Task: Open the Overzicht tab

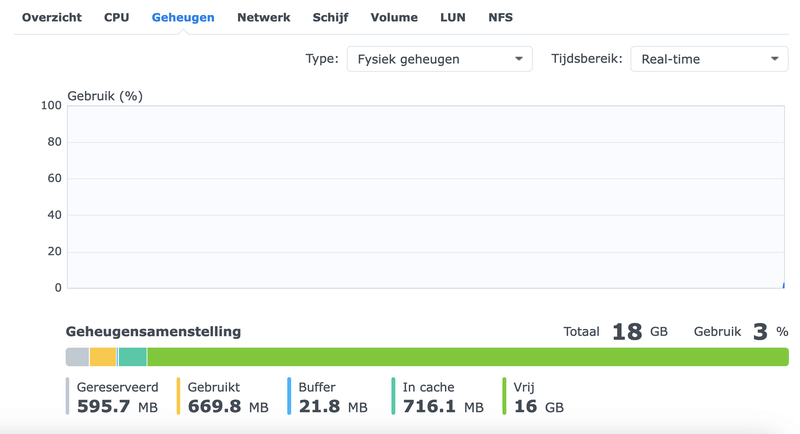Action: pyautogui.click(x=52, y=17)
